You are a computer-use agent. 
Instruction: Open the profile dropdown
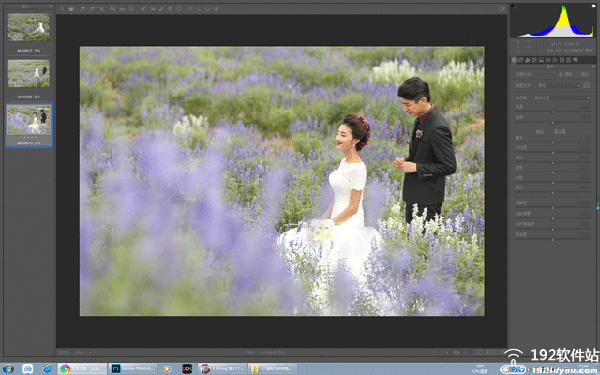click(x=560, y=85)
